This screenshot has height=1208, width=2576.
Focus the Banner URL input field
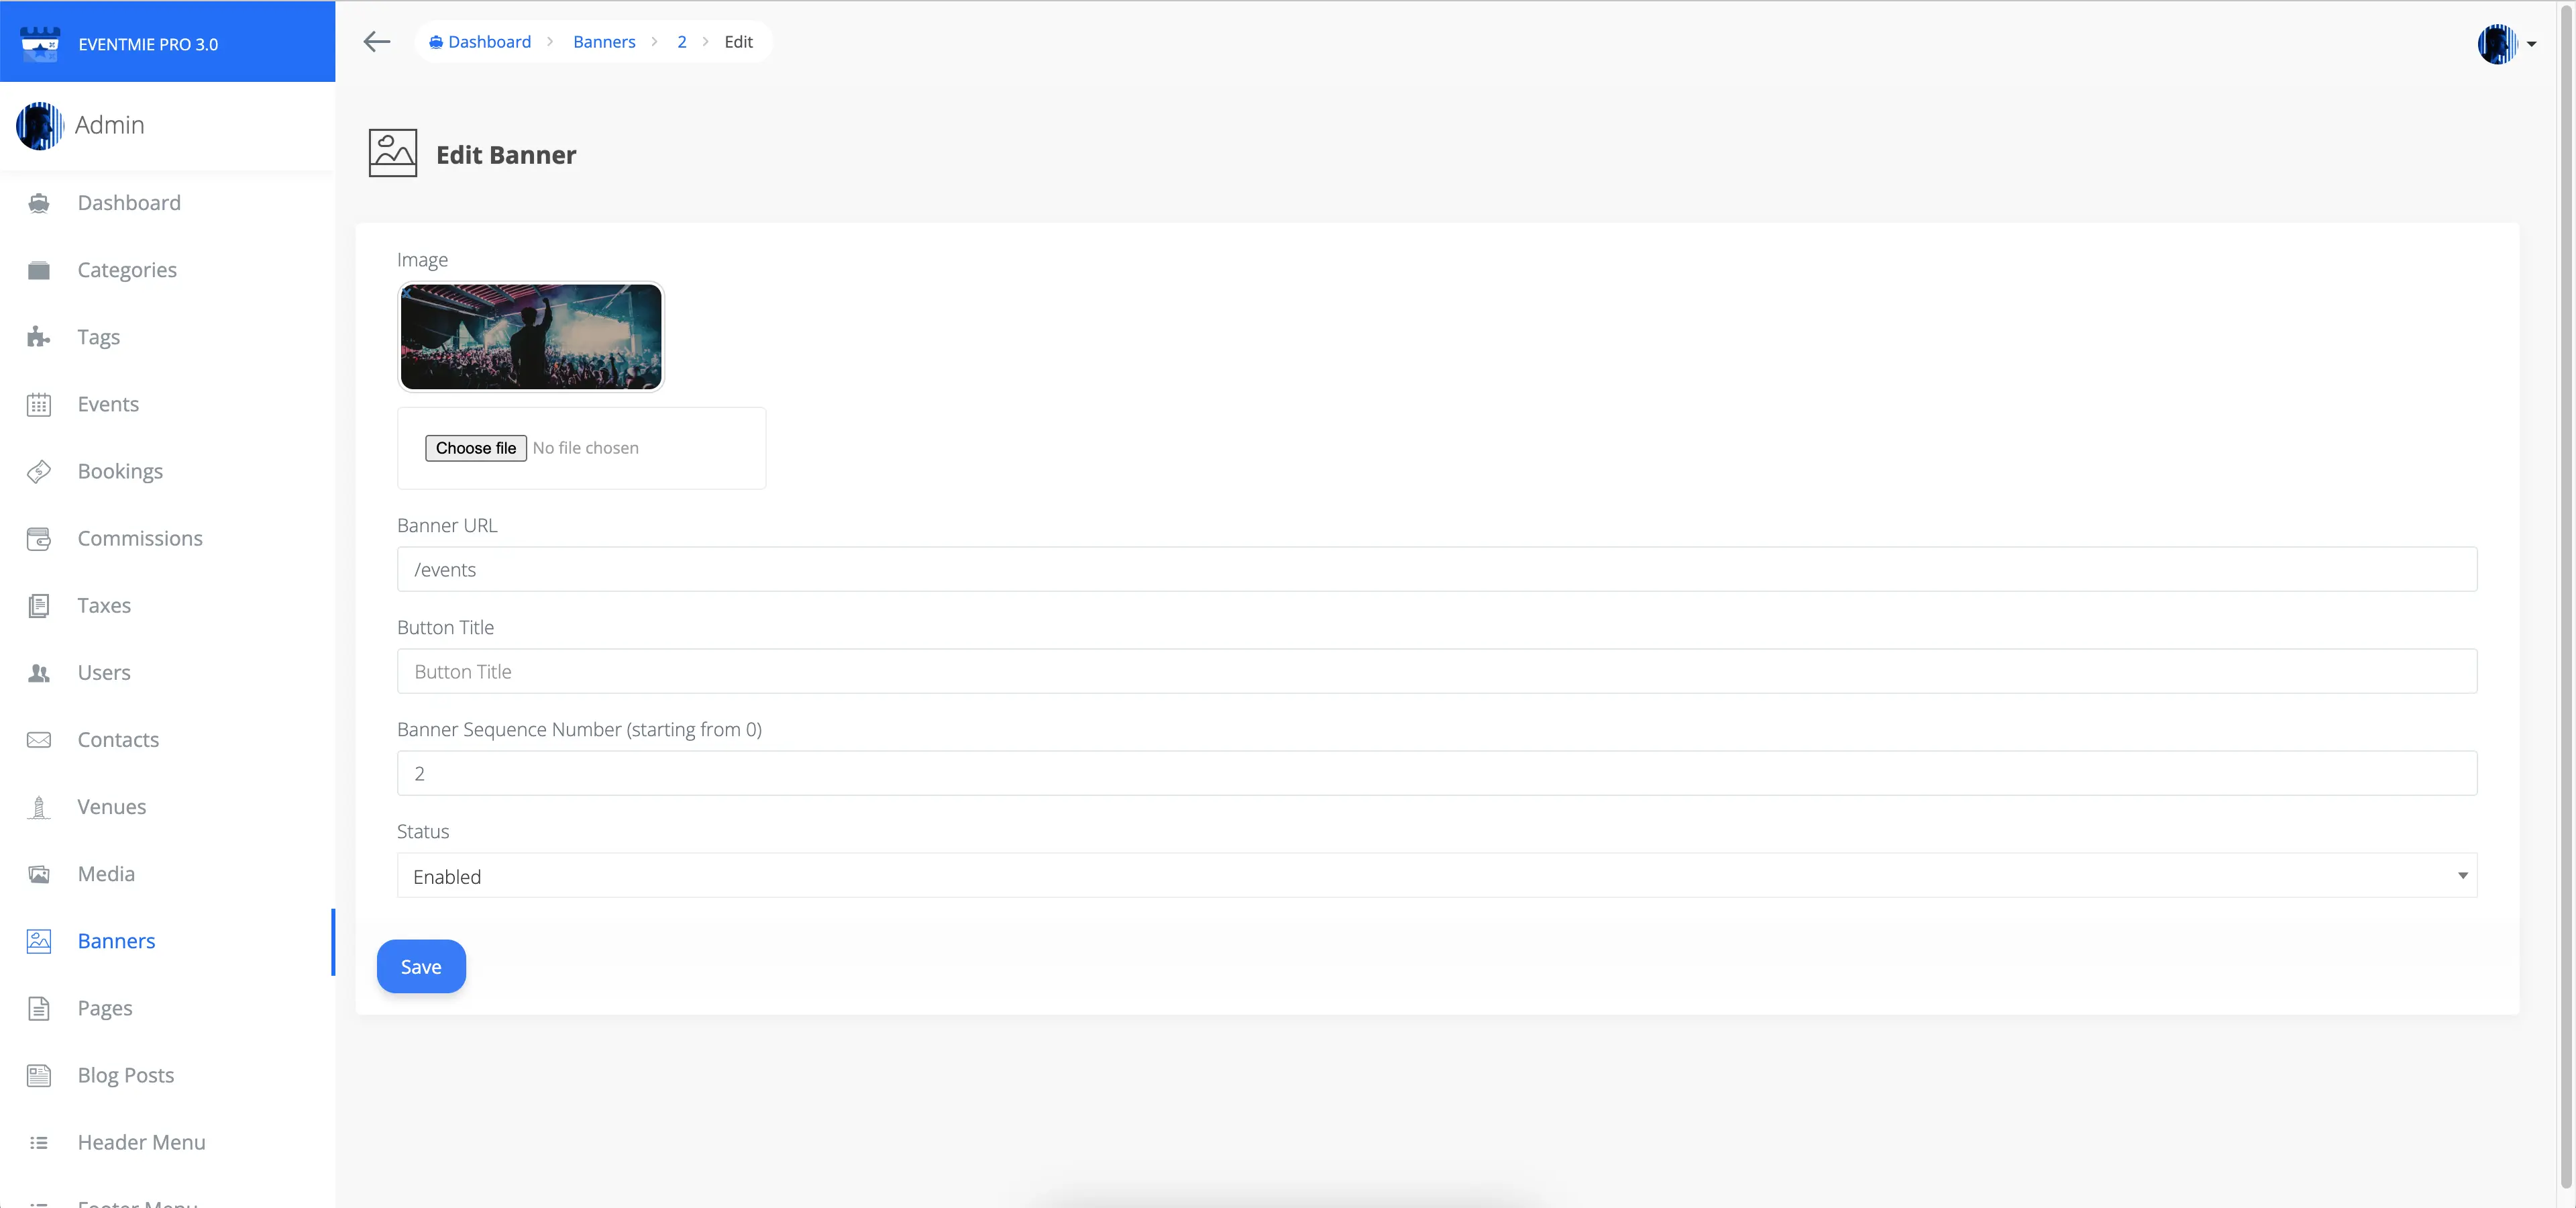coord(1437,569)
